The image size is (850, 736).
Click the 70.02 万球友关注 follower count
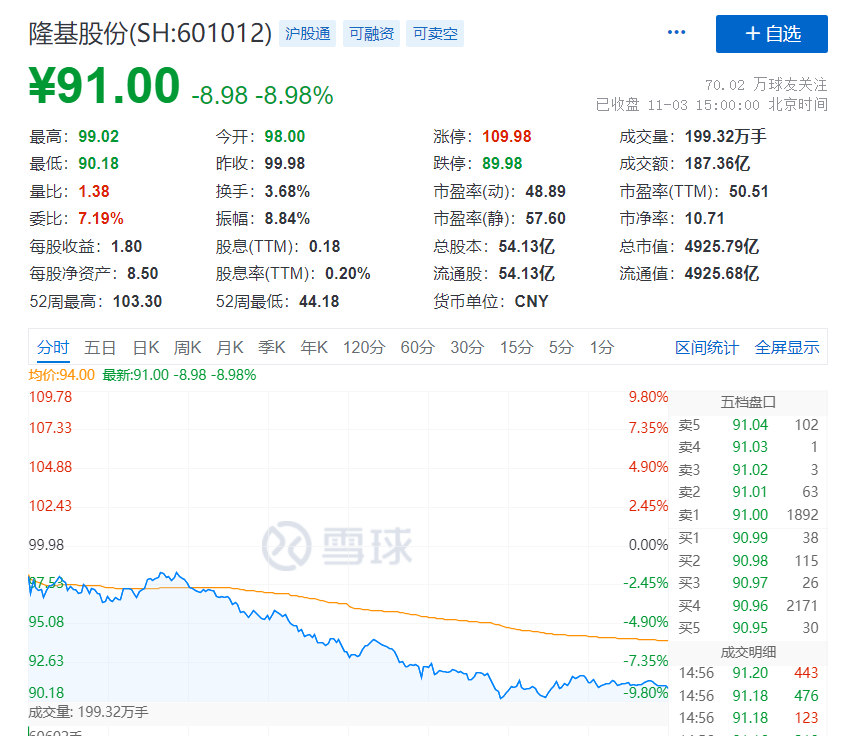[765, 85]
